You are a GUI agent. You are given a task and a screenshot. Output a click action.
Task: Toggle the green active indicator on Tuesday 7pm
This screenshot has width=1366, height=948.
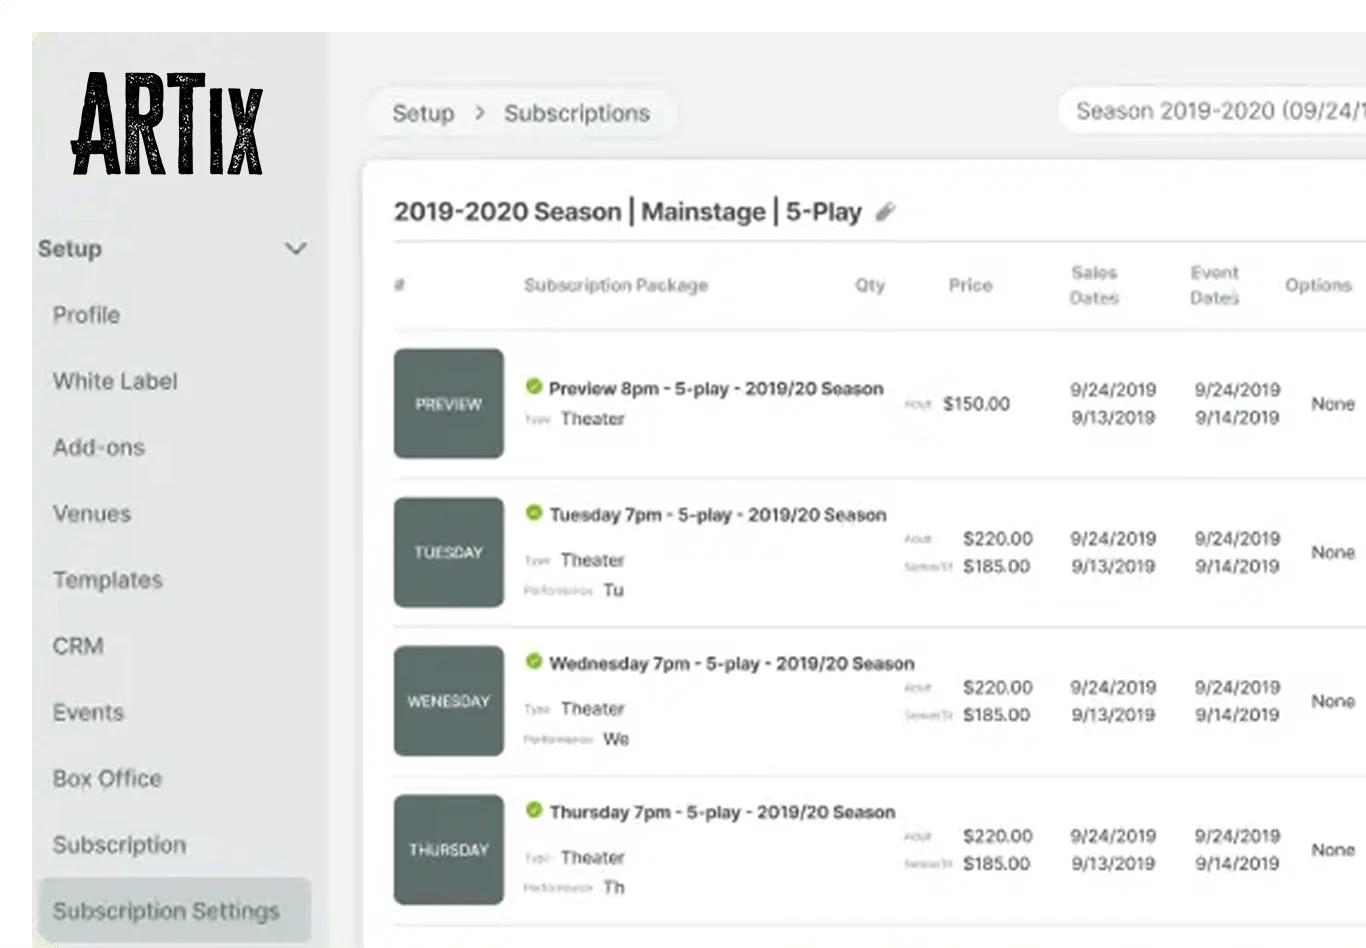point(534,514)
